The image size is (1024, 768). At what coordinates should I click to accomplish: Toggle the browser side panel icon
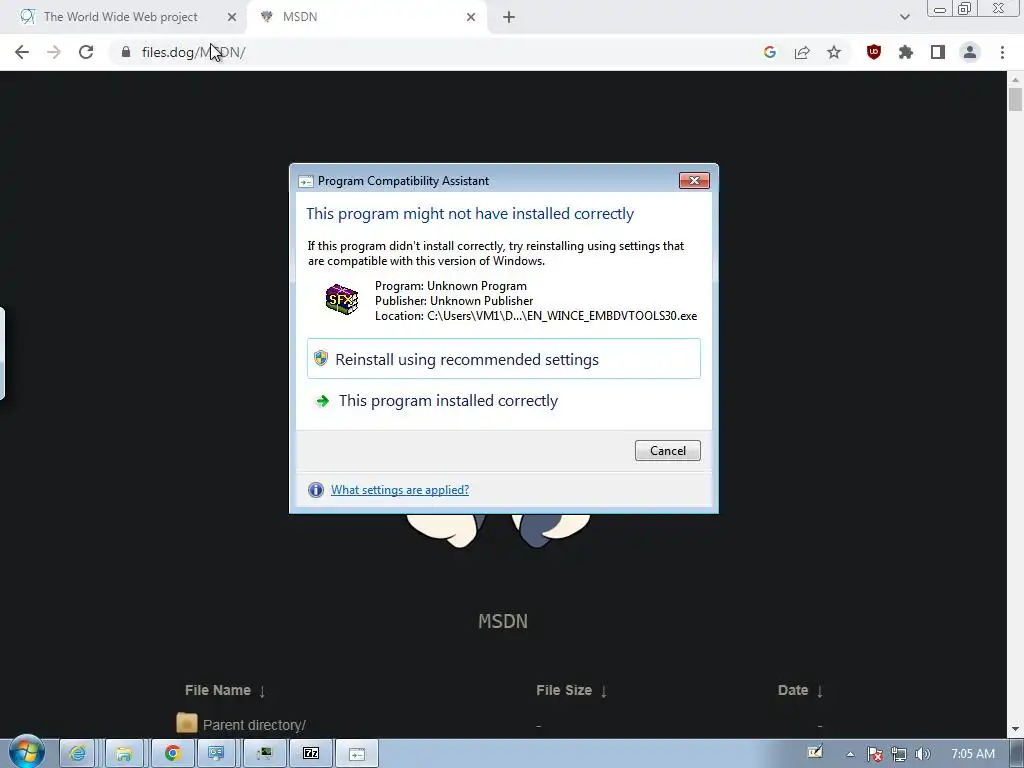coord(938,52)
